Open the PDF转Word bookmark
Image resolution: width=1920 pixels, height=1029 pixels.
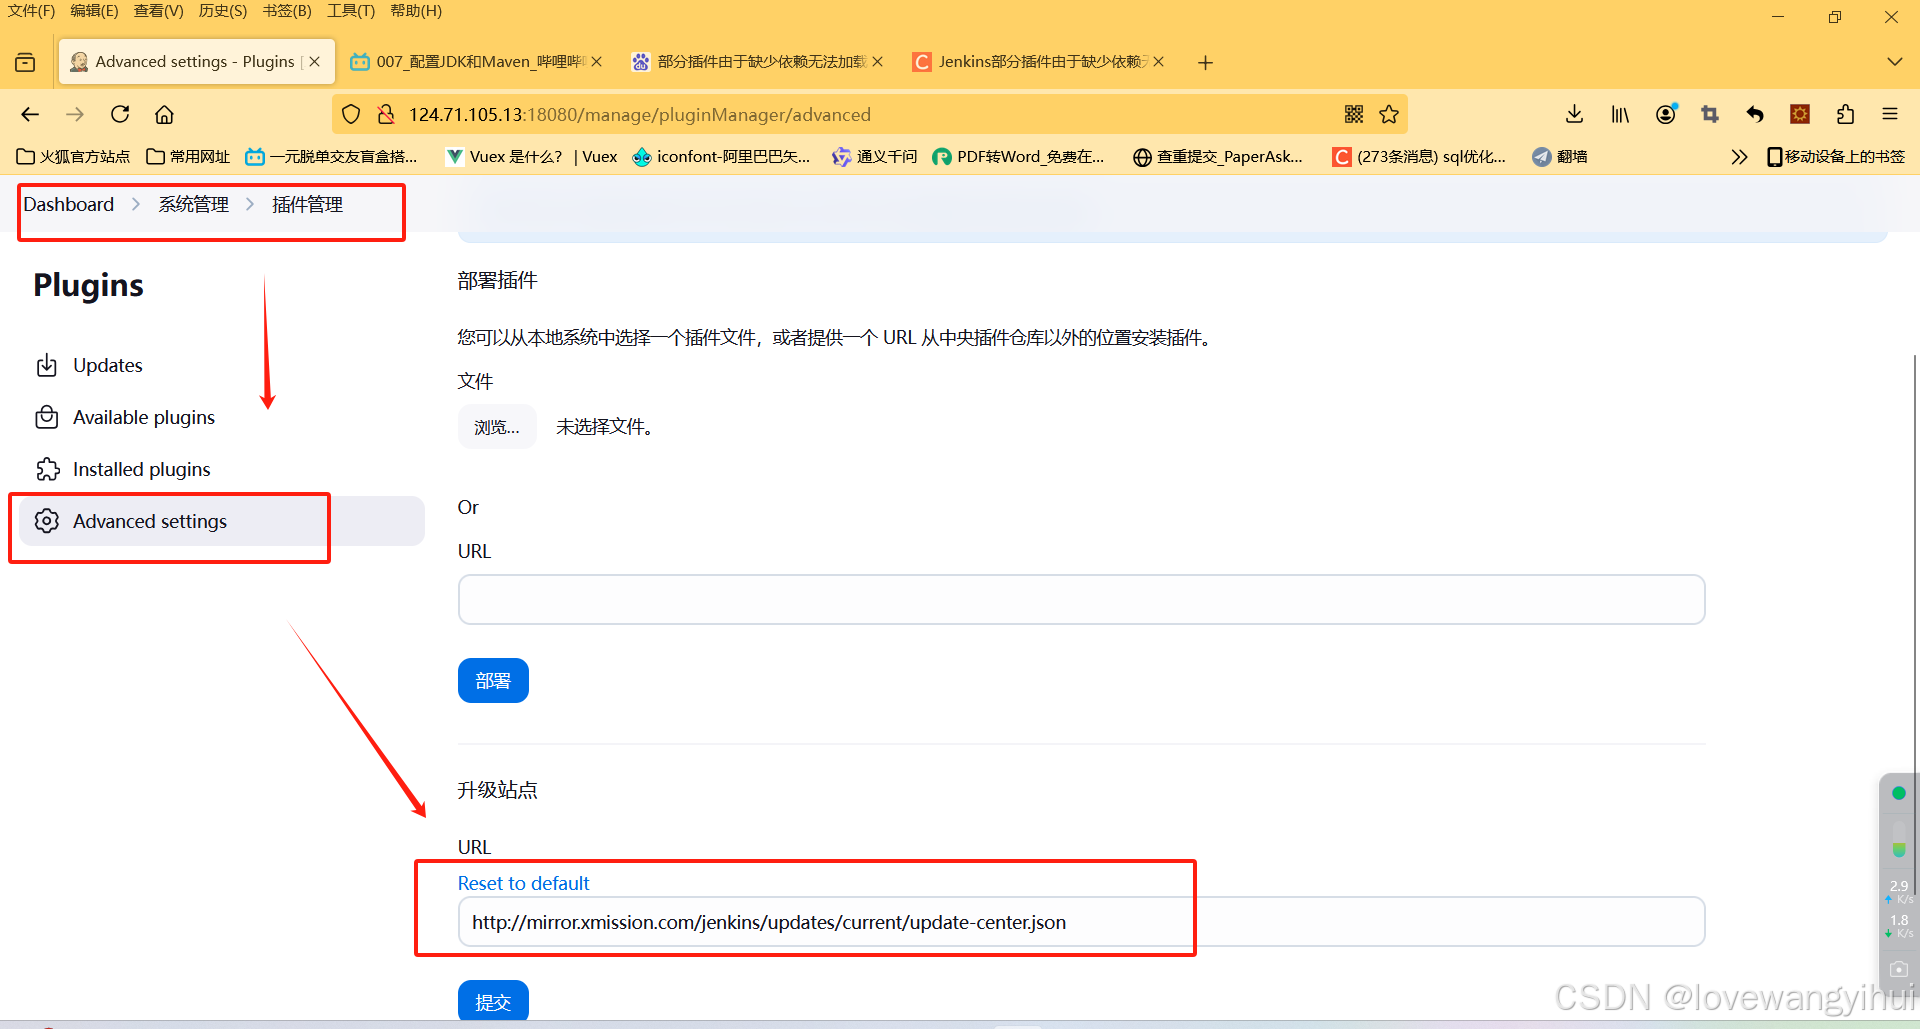click(x=1018, y=157)
